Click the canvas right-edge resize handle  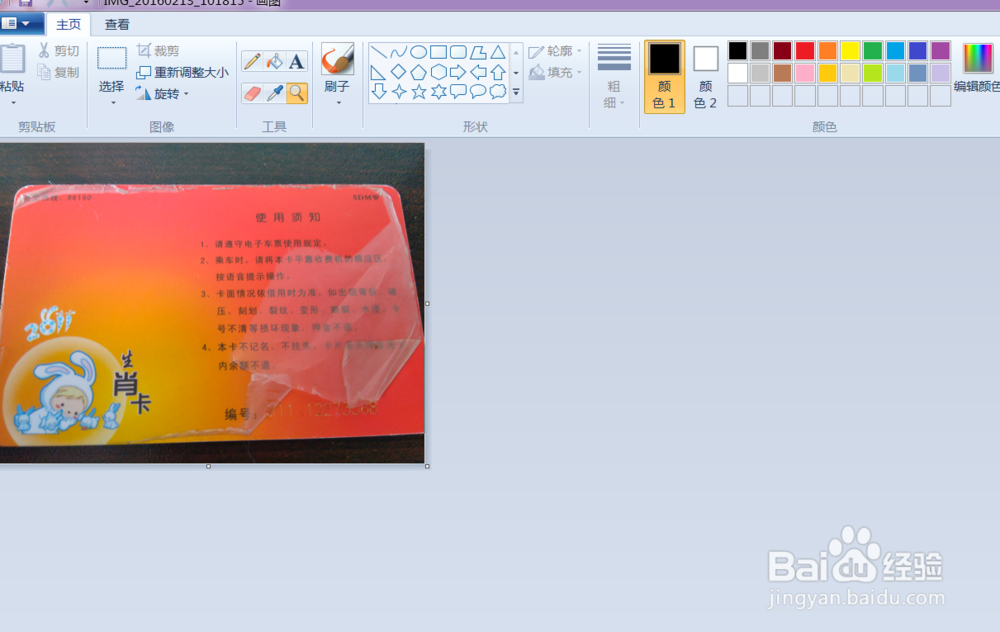tap(427, 304)
